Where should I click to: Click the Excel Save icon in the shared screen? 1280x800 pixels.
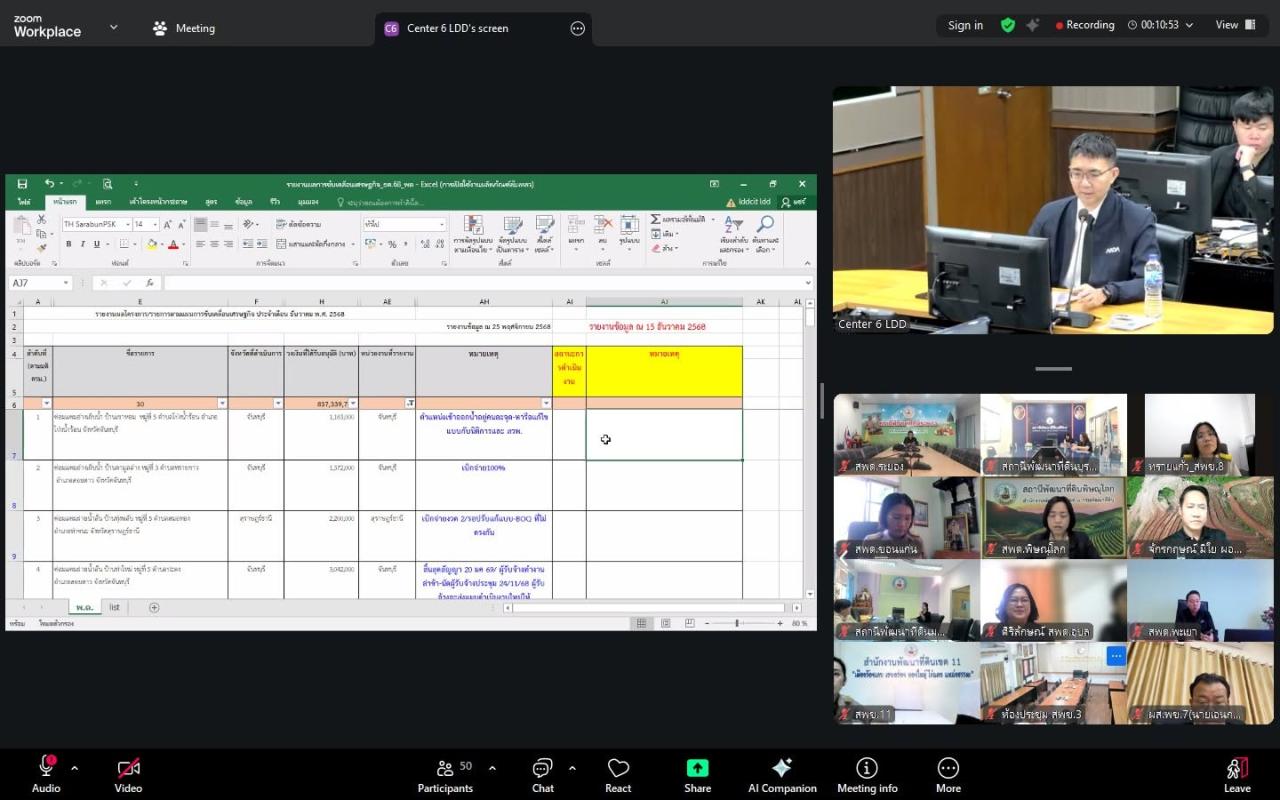click(22, 184)
